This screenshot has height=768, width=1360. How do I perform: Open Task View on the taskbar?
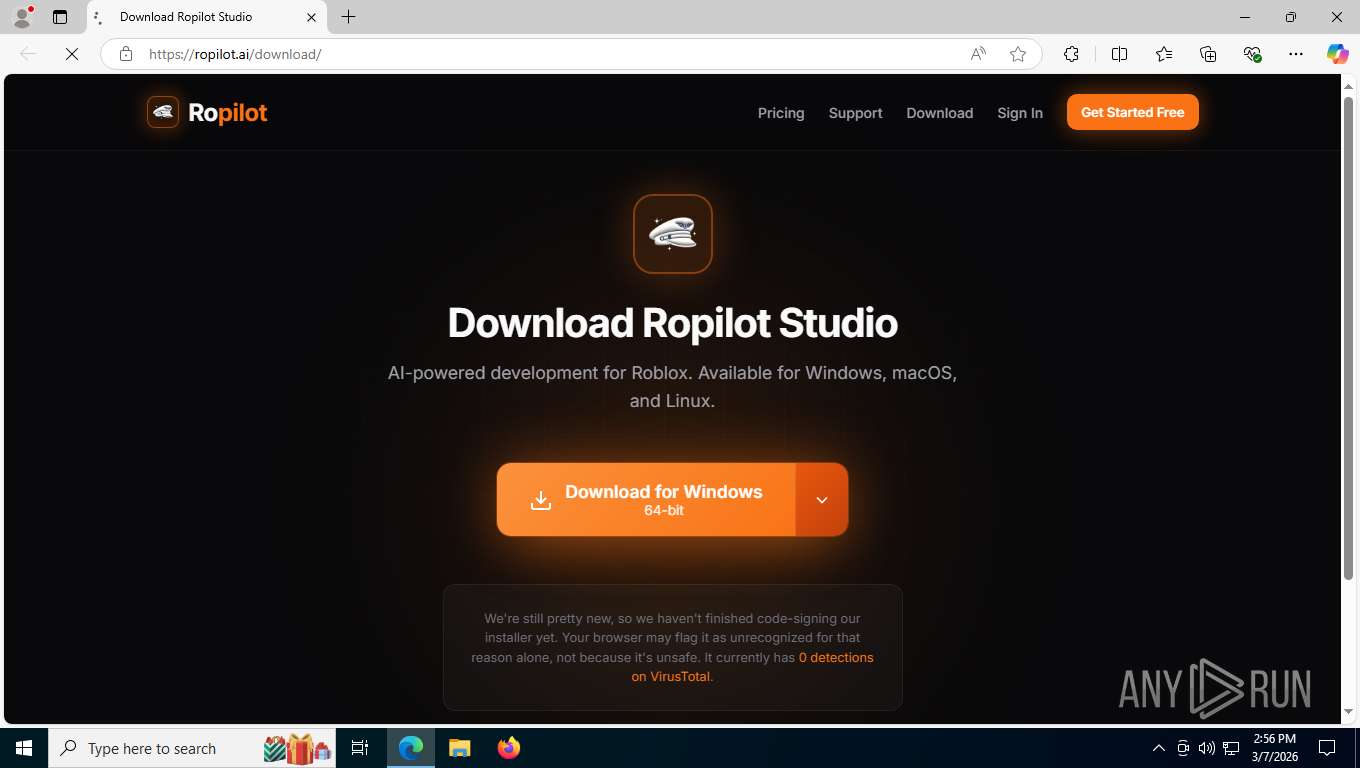(x=360, y=748)
